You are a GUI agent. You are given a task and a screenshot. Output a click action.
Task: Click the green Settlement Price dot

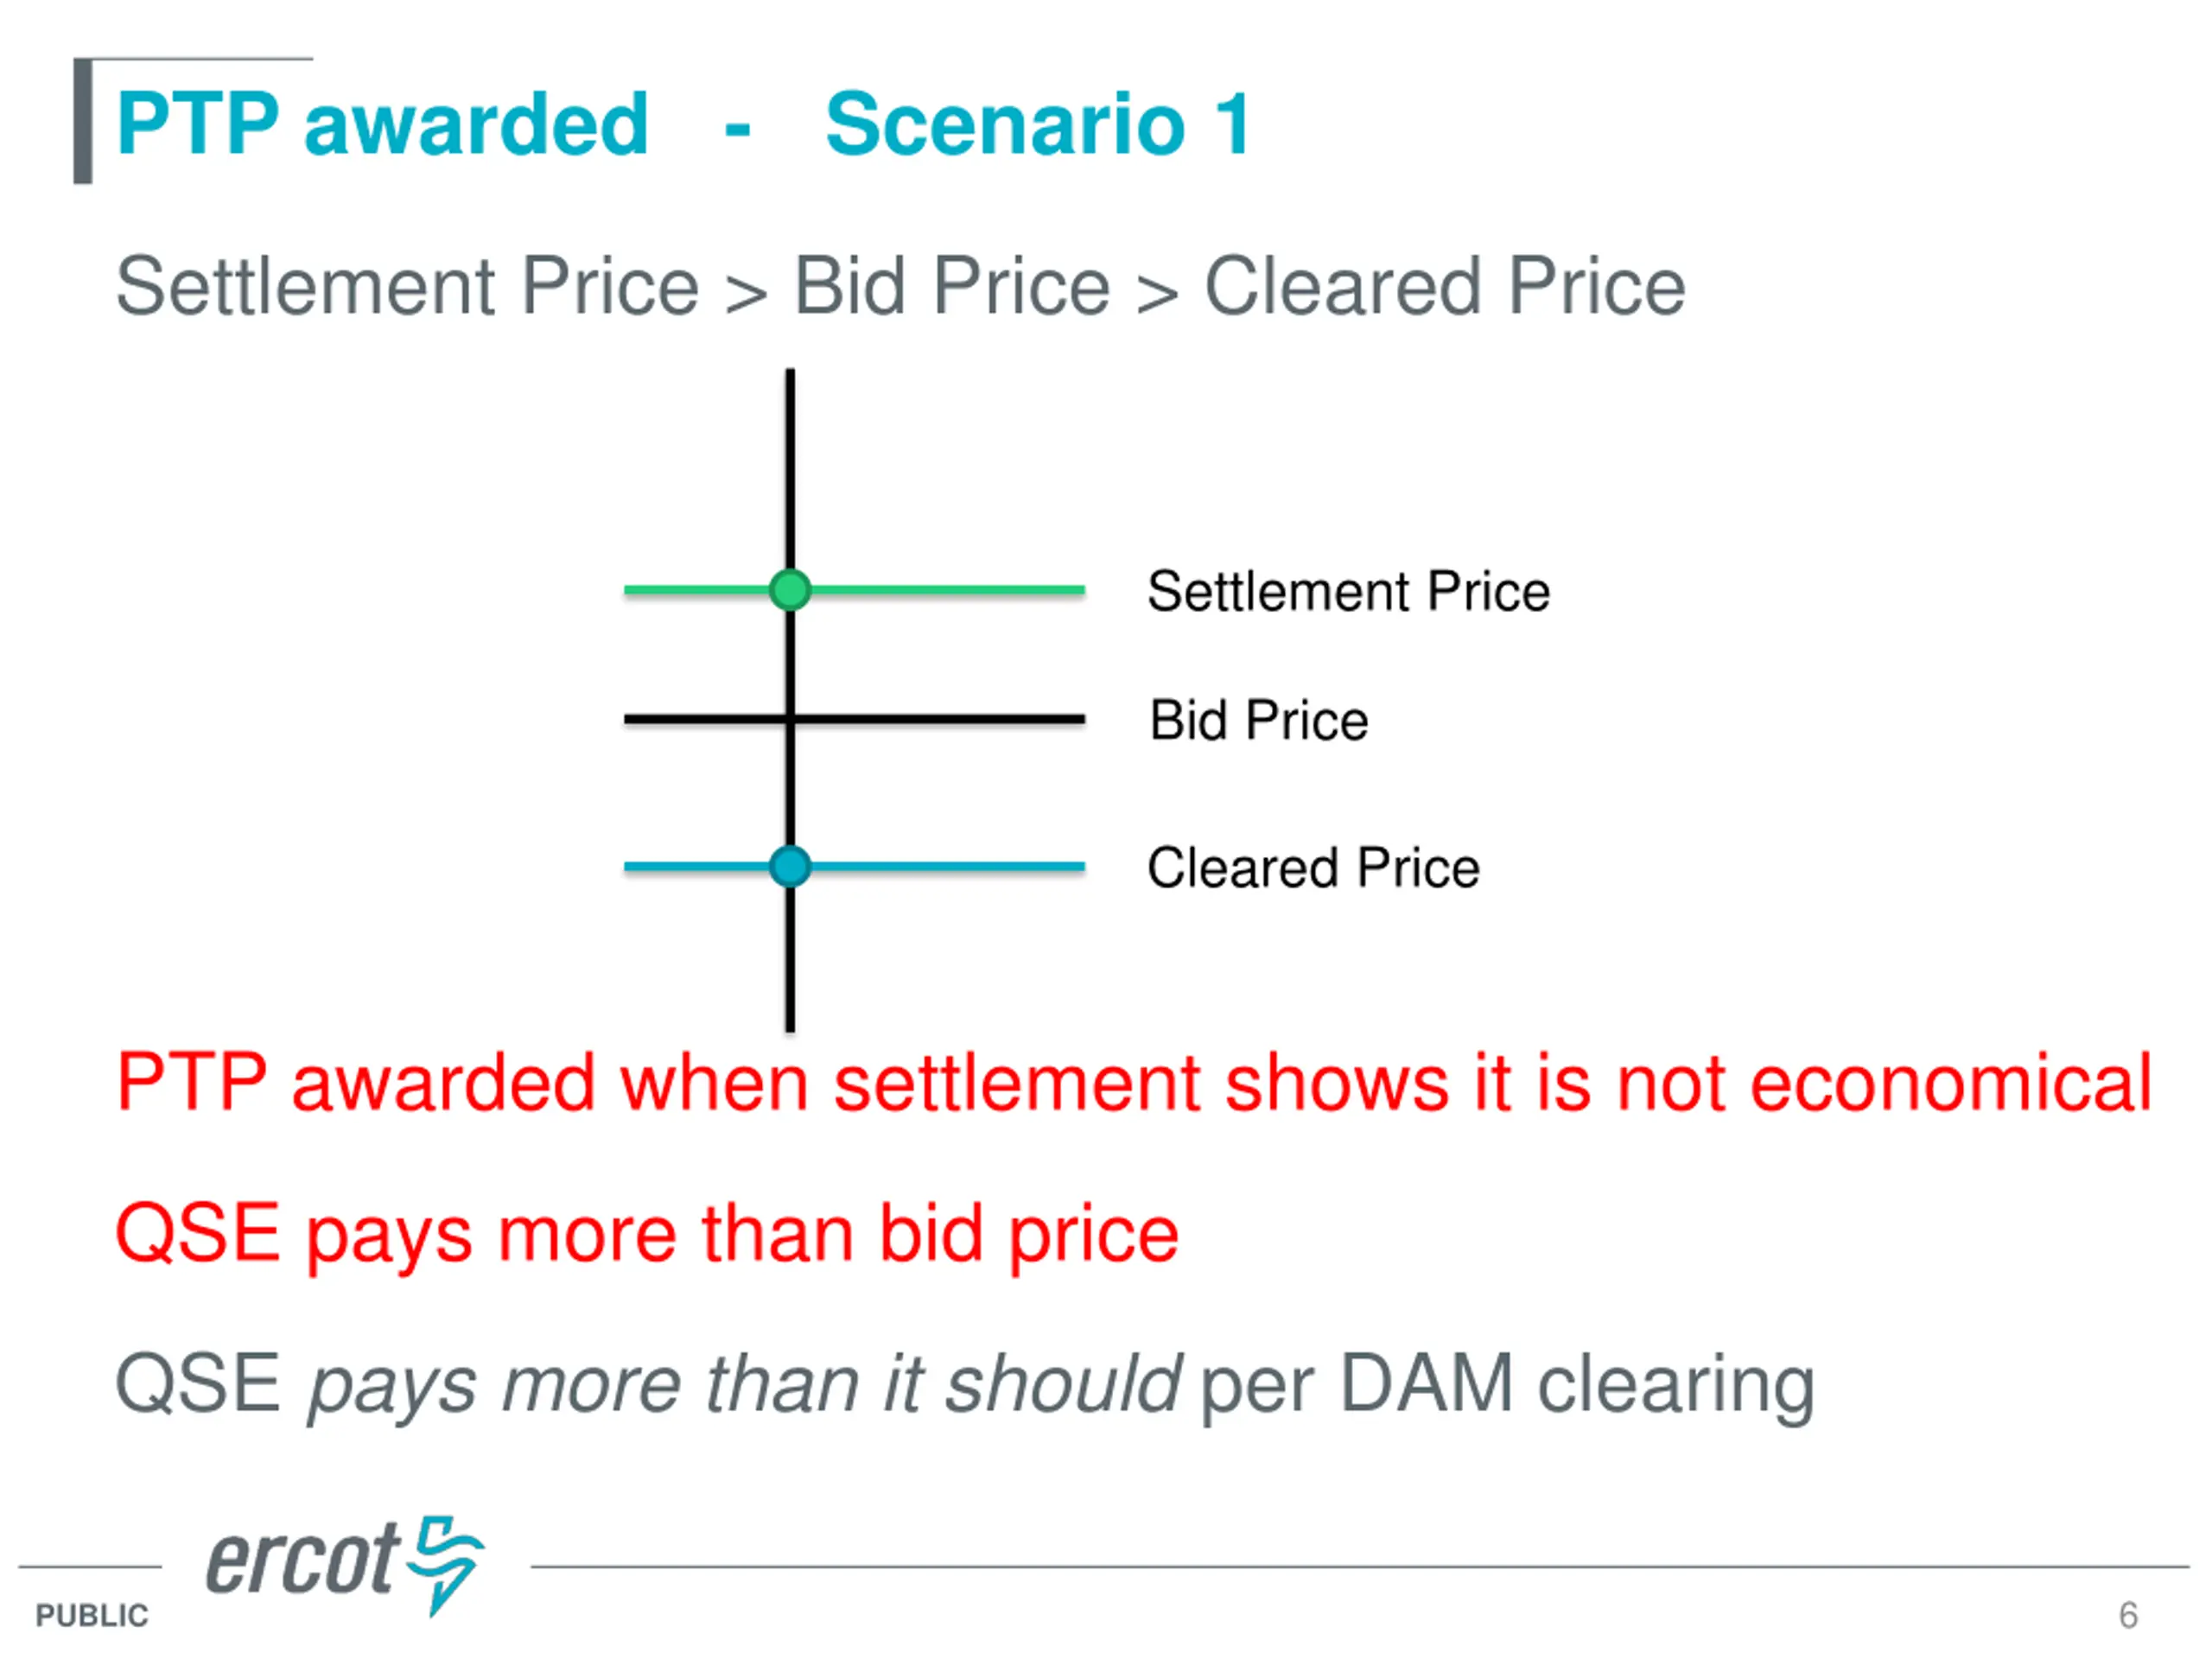[x=790, y=590]
